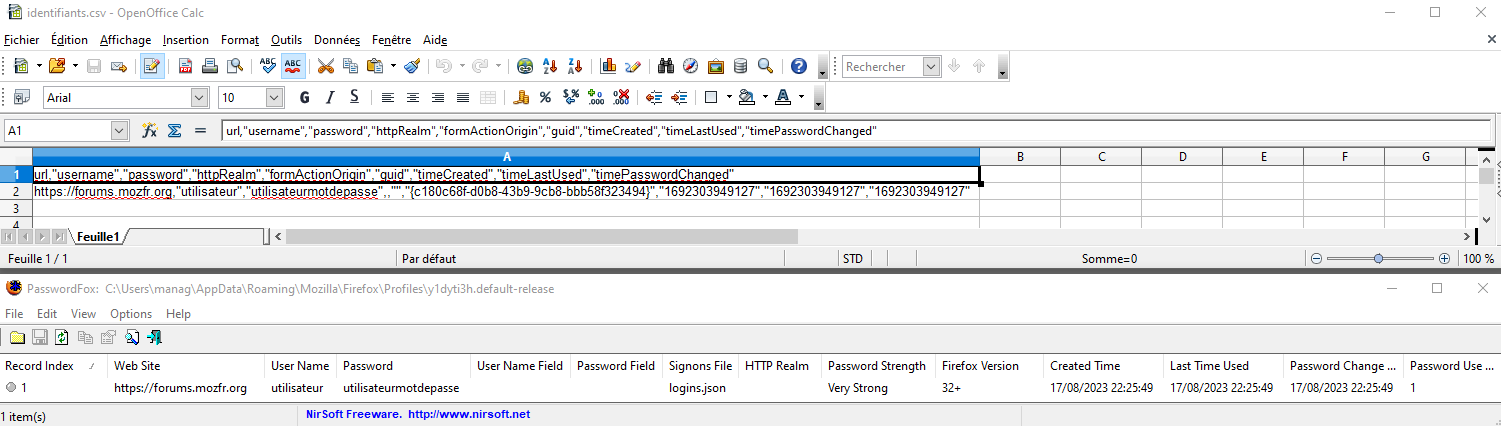
Task: Open font color dropdown arrow
Action: coord(801,97)
